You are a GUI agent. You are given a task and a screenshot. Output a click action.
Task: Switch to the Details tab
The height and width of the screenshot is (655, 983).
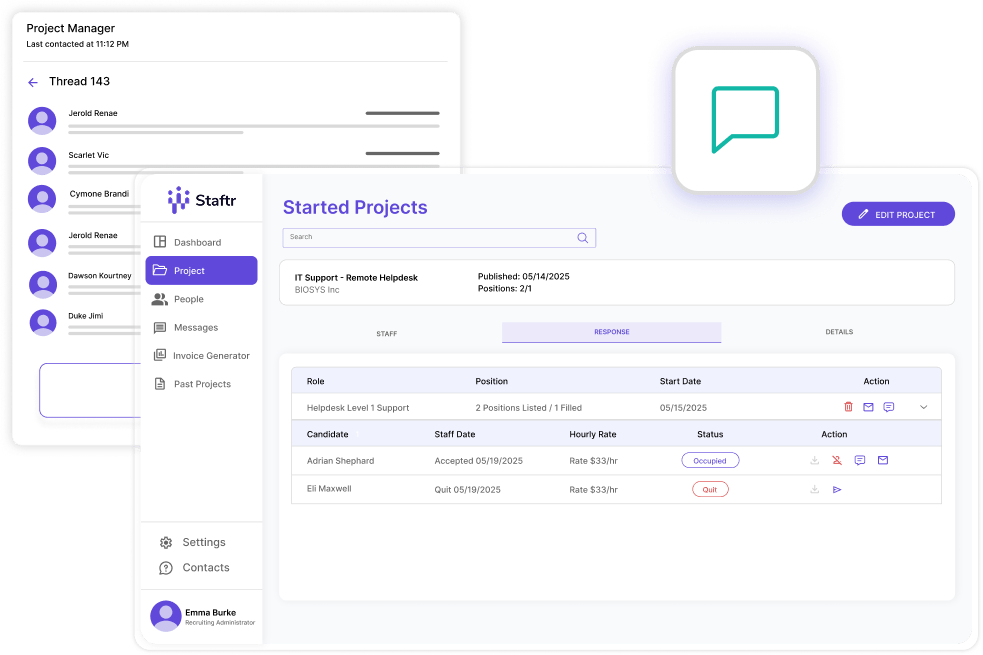click(839, 332)
